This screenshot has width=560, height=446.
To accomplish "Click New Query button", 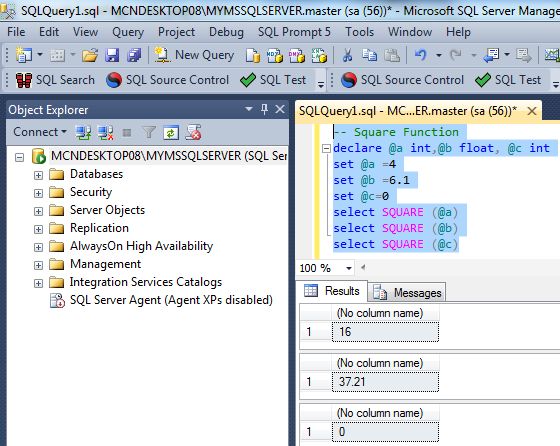I will pos(194,55).
